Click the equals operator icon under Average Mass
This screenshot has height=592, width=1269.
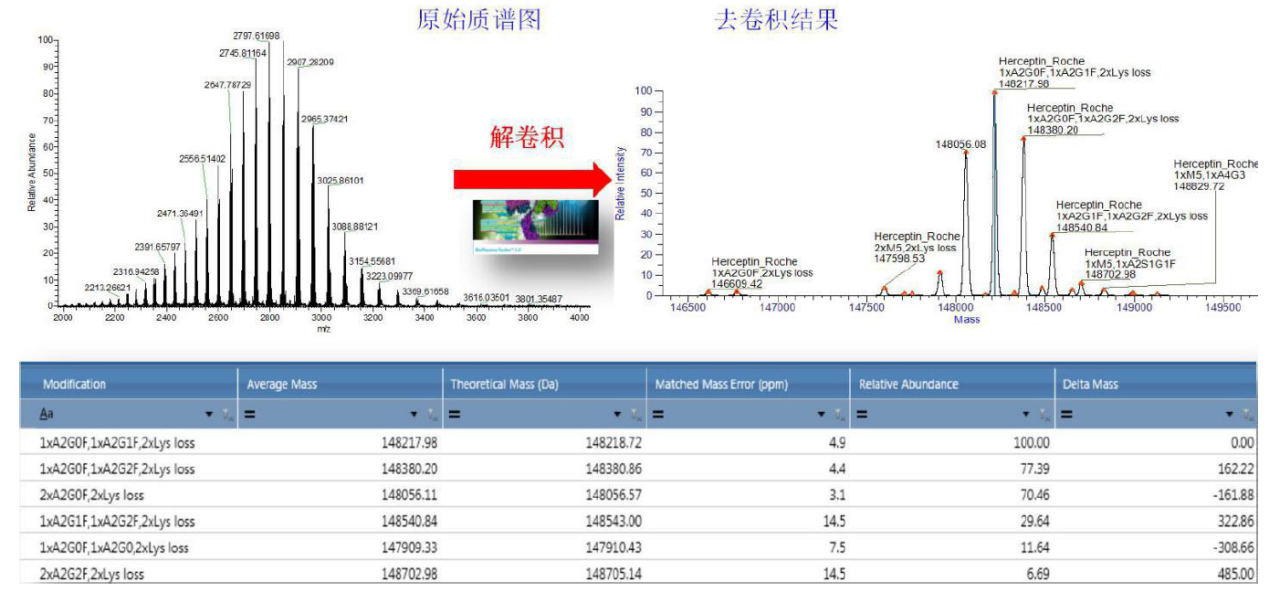click(251, 413)
